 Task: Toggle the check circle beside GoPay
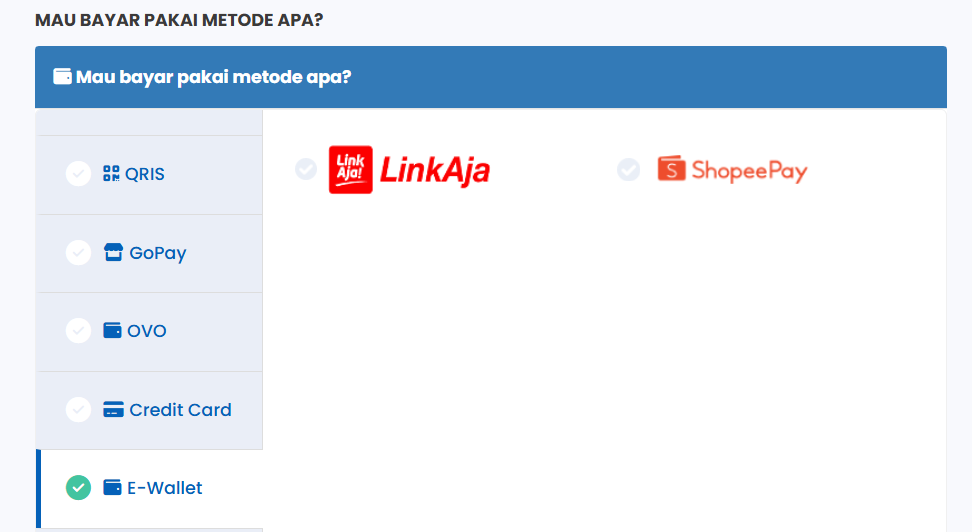78,253
